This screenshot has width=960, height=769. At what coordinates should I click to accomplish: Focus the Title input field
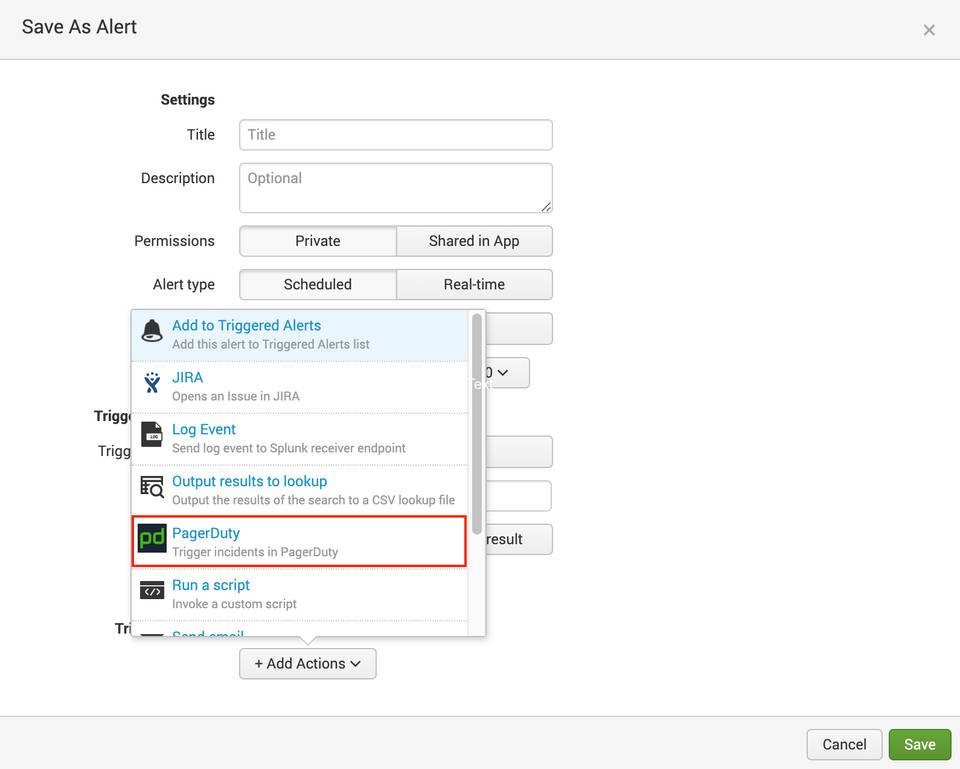[x=396, y=135]
